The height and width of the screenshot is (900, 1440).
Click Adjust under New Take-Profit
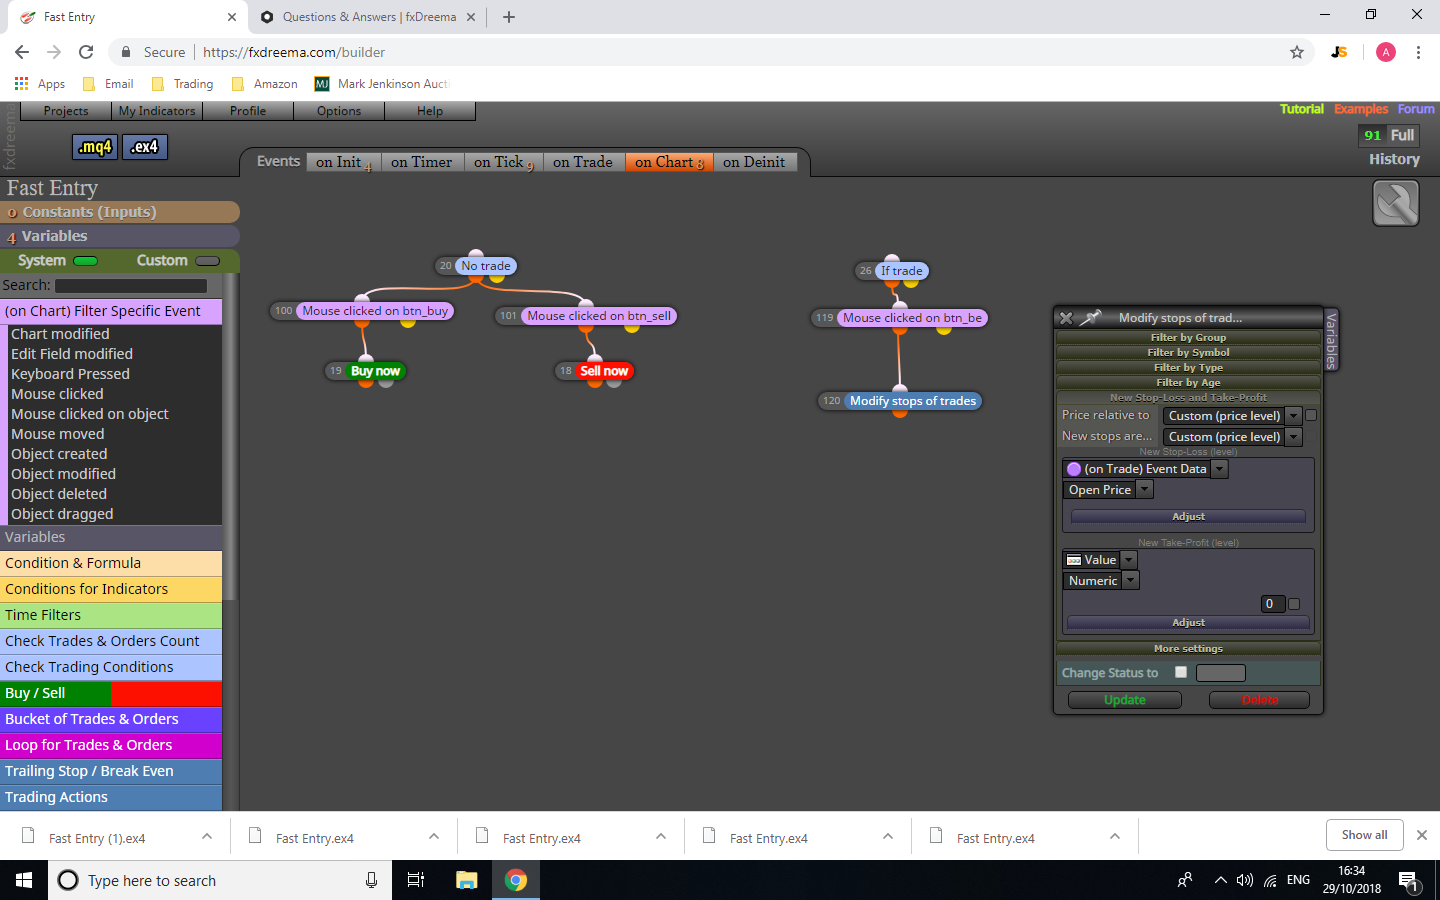1188,623
